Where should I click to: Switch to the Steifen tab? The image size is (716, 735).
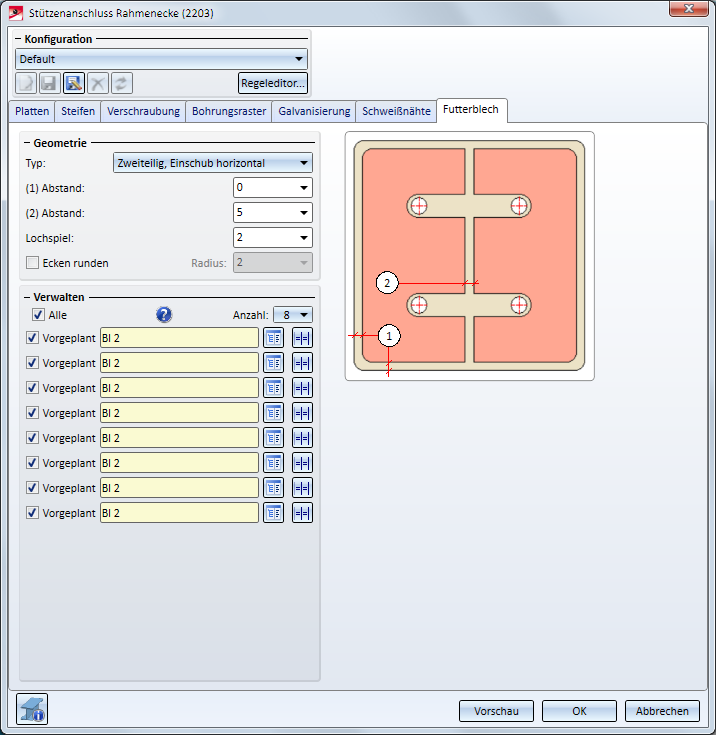(x=78, y=112)
